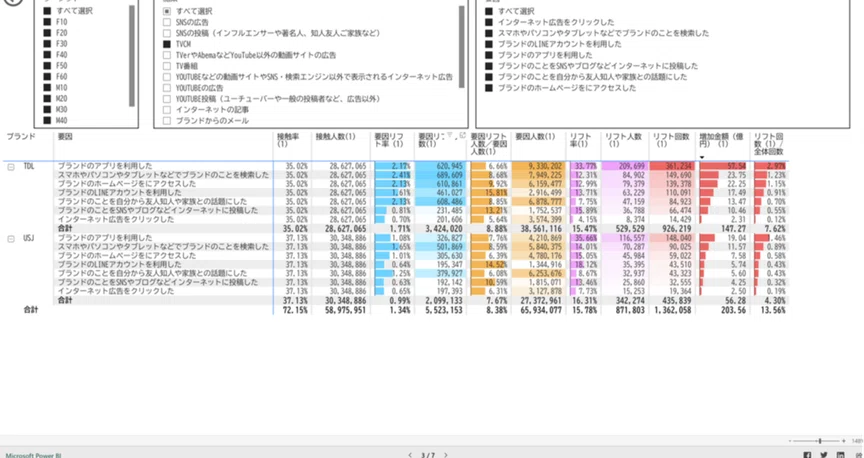Click the media slicer scrollbar
This screenshot has height=458, width=864.
461,46
